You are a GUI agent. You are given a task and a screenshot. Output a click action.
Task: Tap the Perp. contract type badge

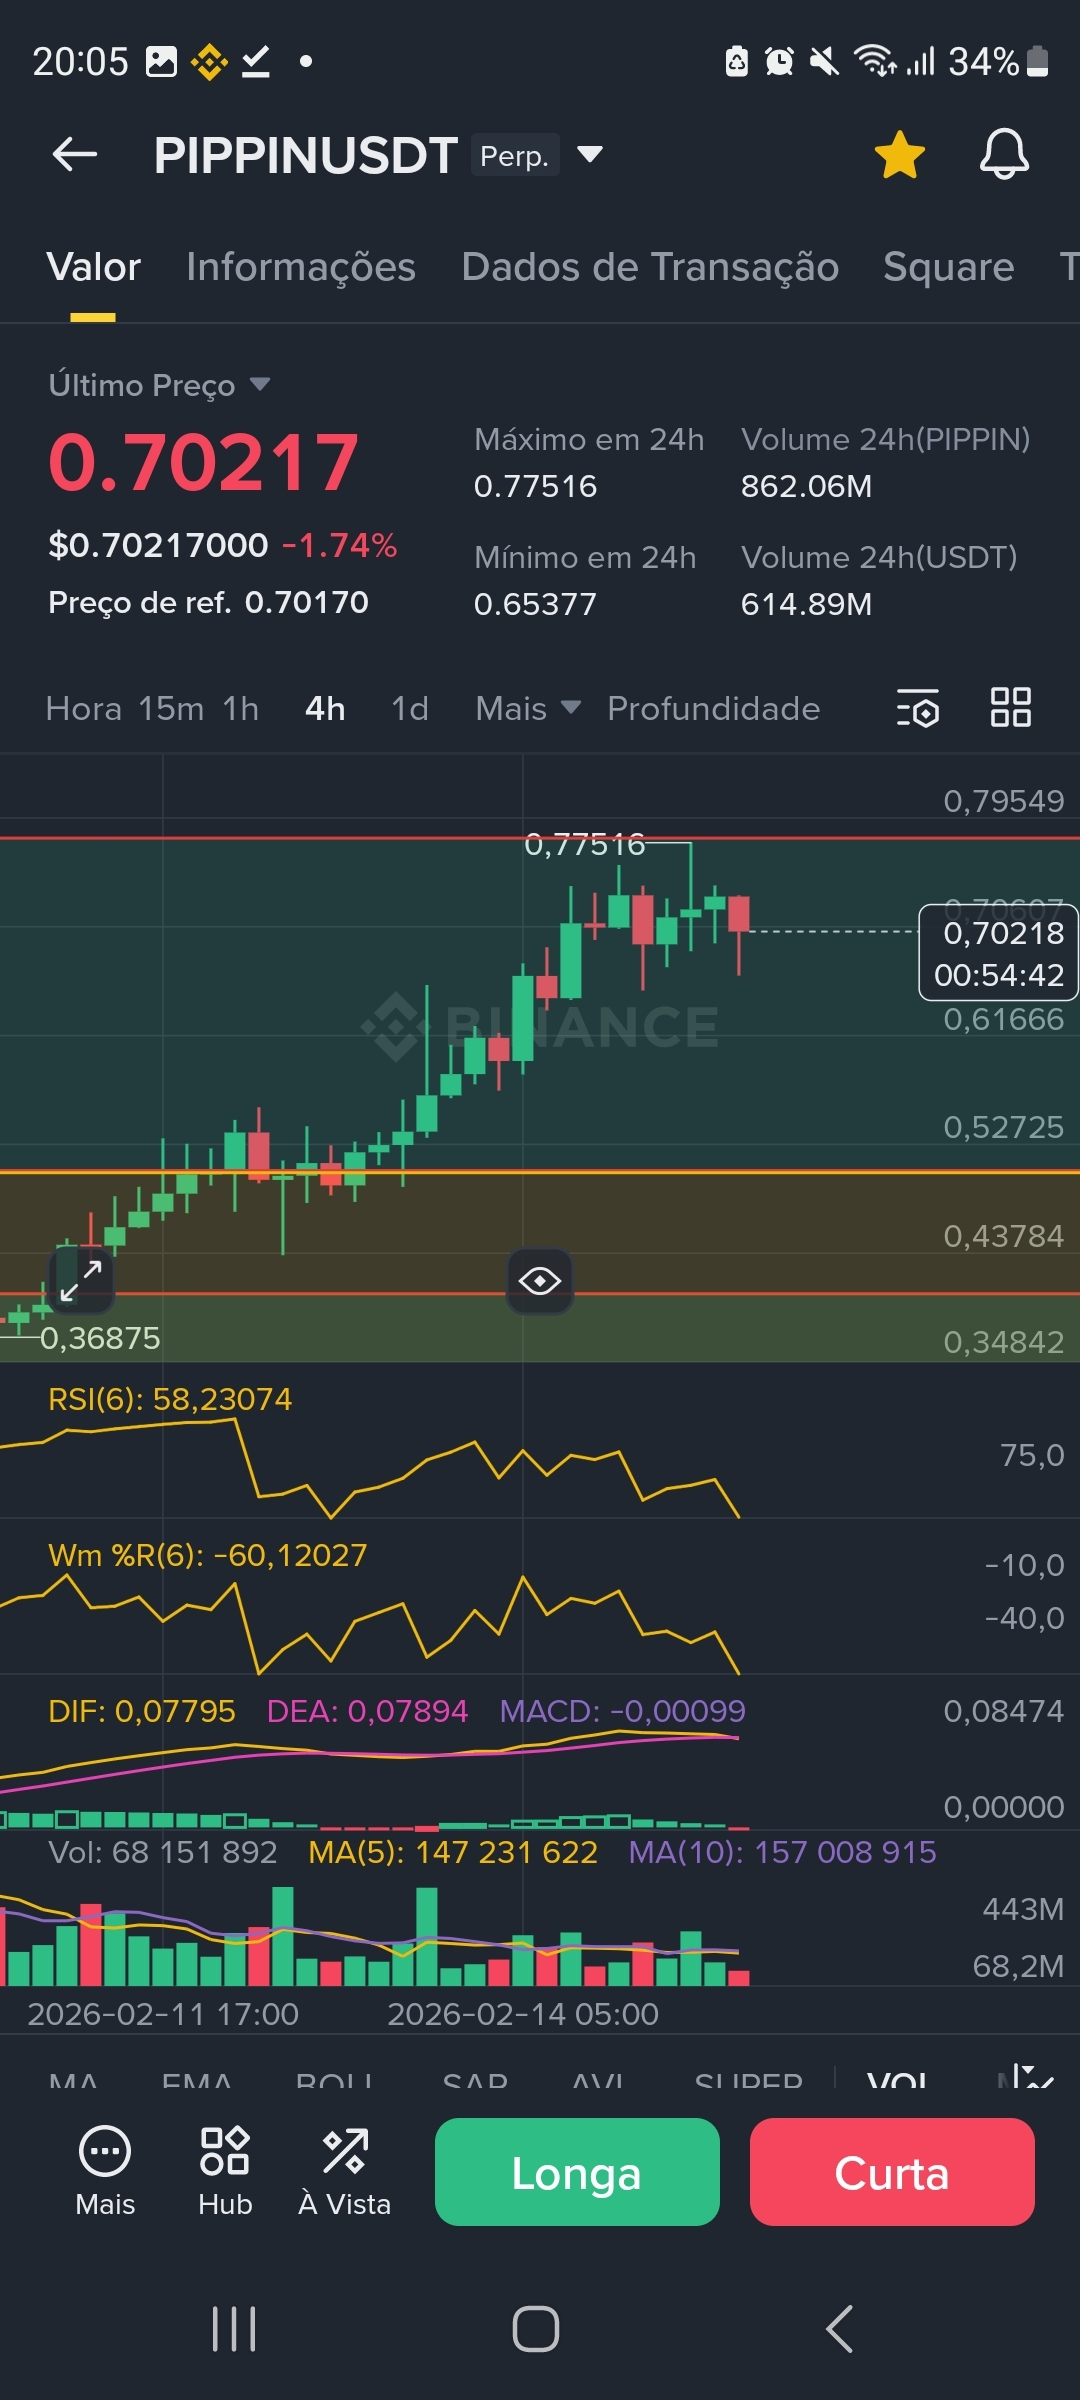pyautogui.click(x=515, y=155)
